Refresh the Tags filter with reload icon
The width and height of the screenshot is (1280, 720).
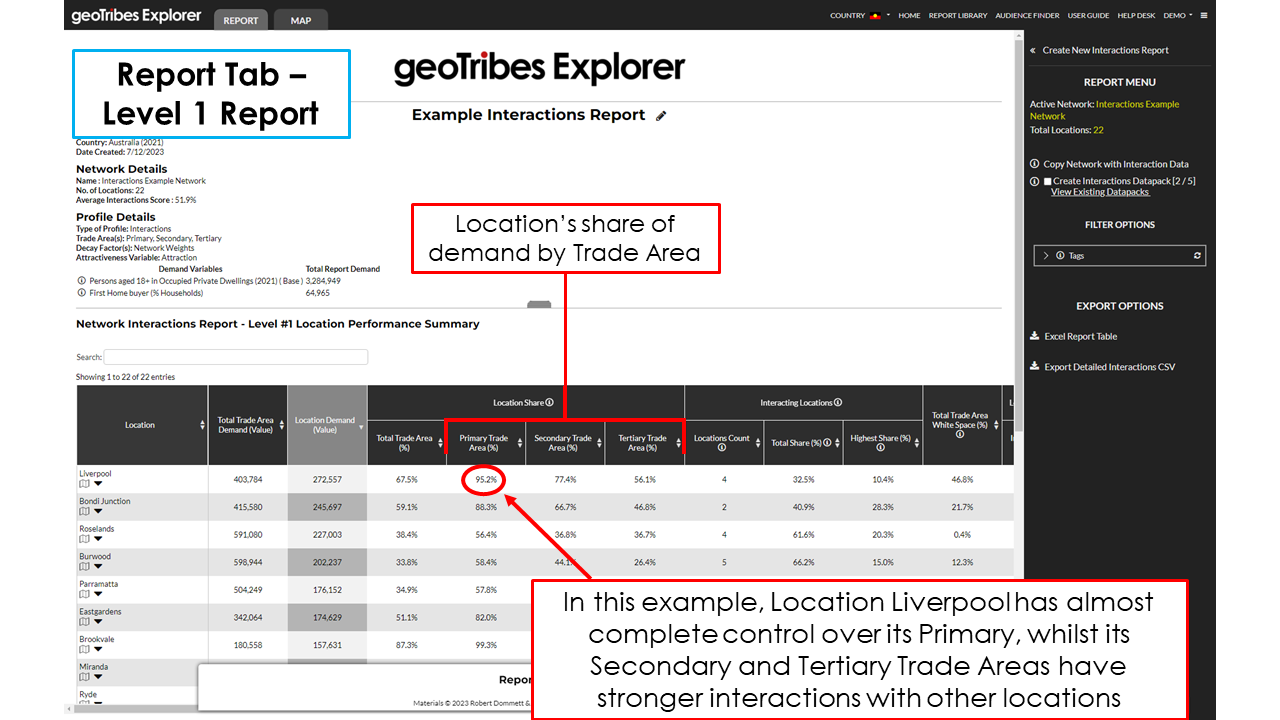1197,256
